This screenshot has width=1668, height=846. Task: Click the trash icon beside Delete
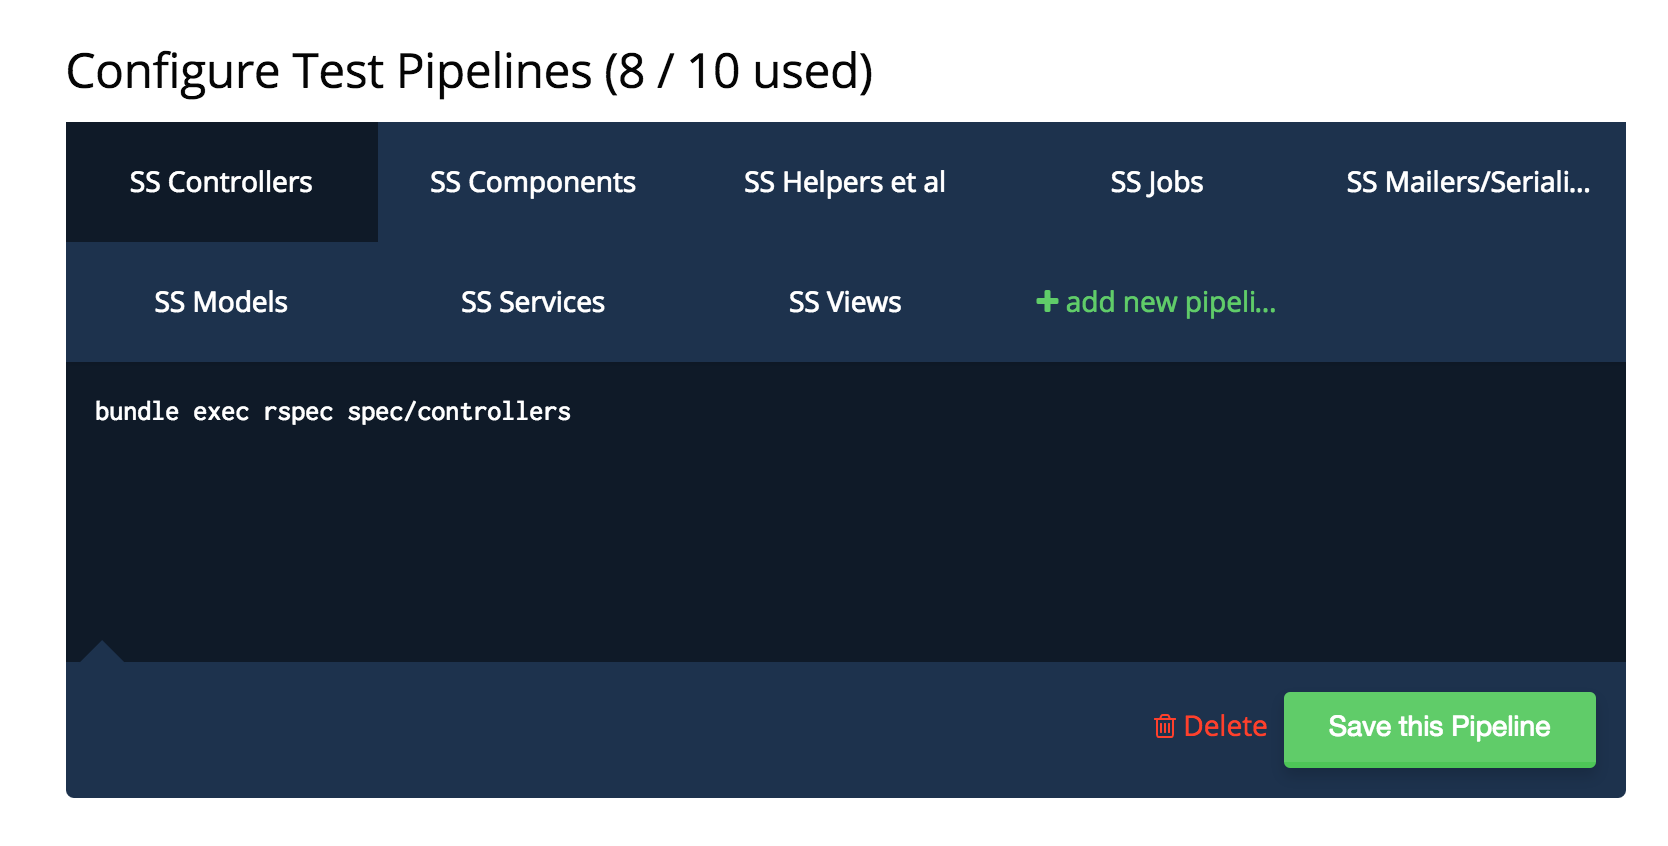click(x=1163, y=727)
